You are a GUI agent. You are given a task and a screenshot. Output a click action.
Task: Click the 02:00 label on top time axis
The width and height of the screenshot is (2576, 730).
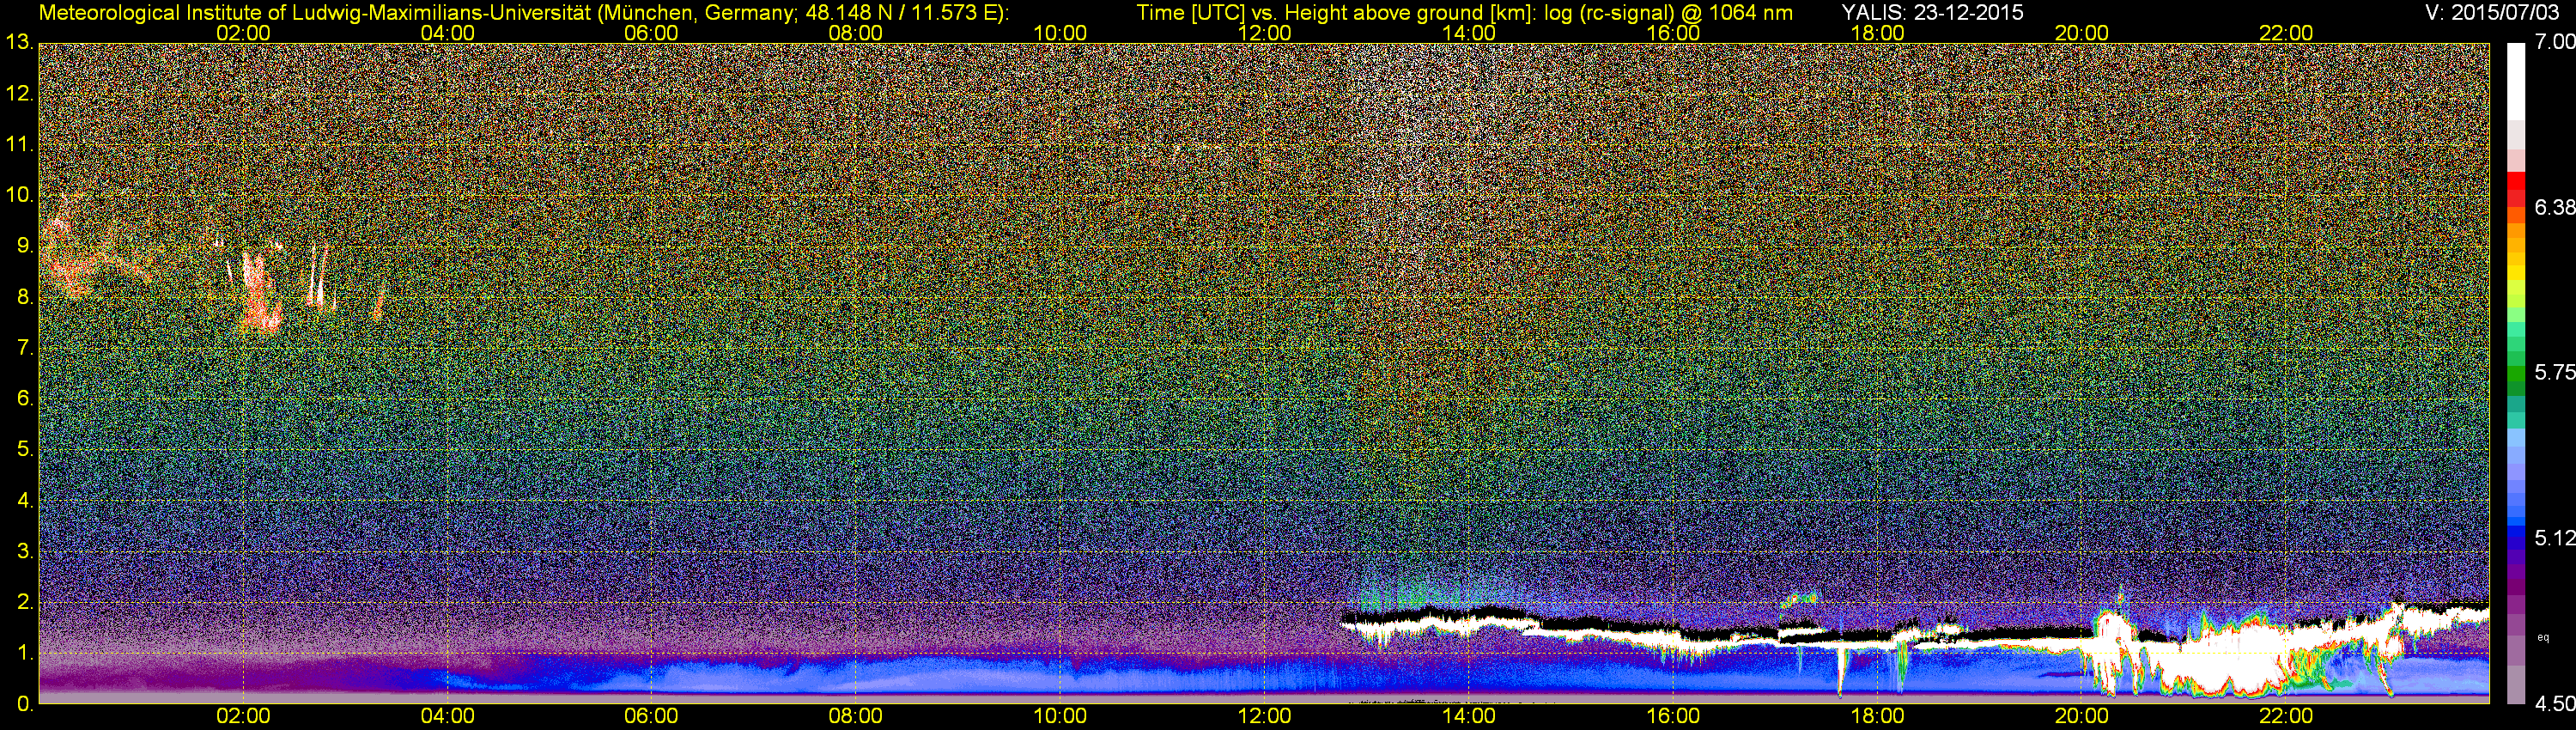pyautogui.click(x=243, y=33)
